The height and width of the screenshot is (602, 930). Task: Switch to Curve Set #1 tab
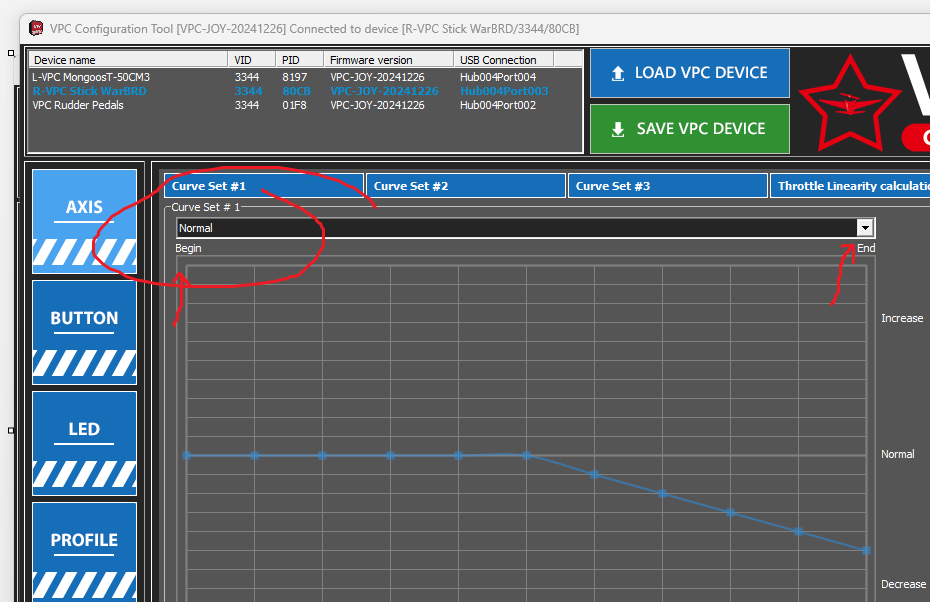tap(263, 186)
